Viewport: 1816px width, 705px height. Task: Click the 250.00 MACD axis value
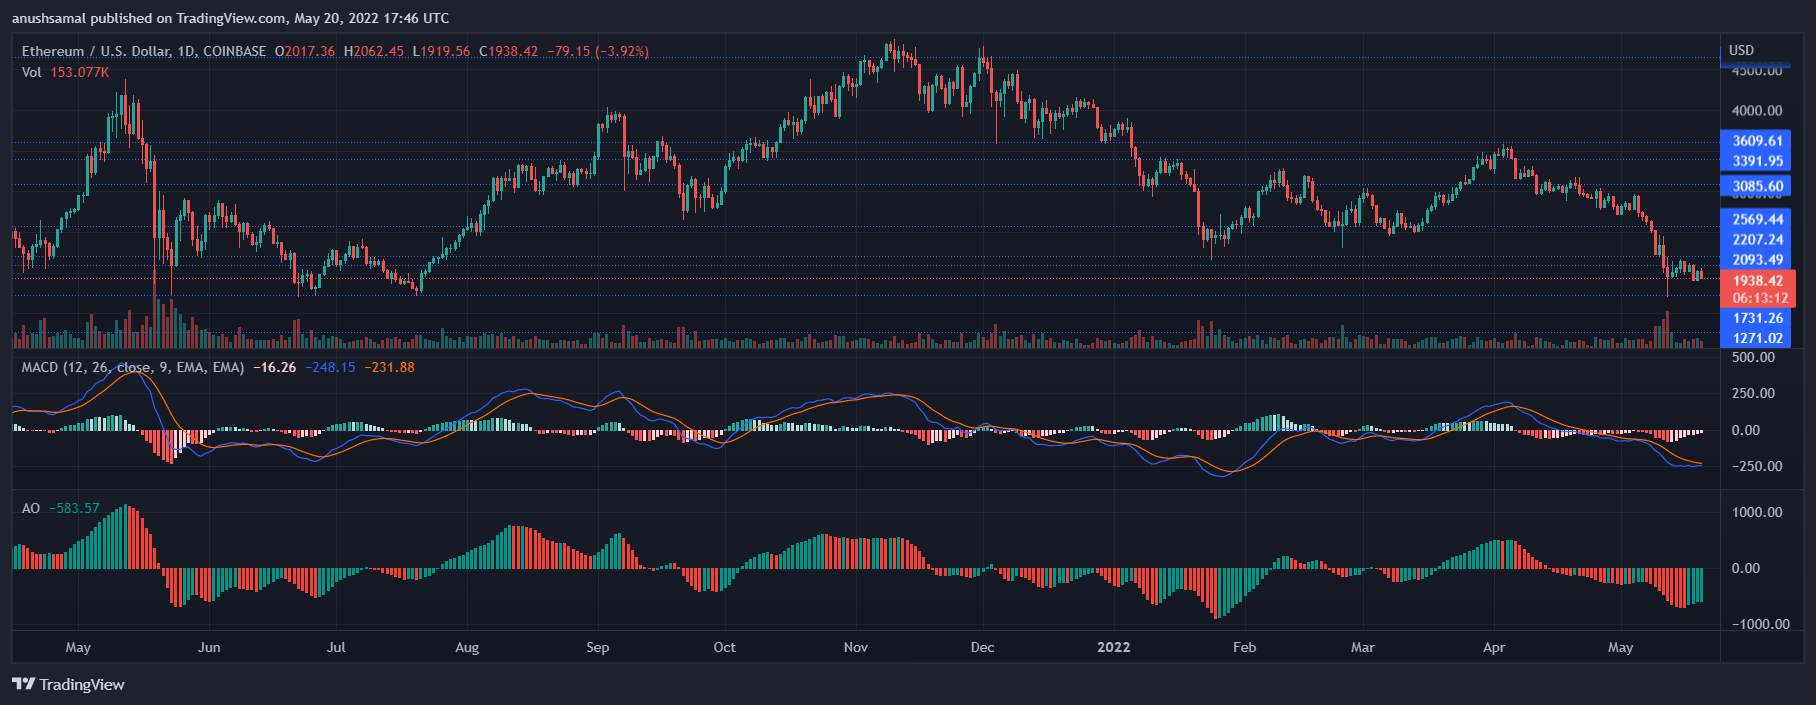click(x=1753, y=393)
